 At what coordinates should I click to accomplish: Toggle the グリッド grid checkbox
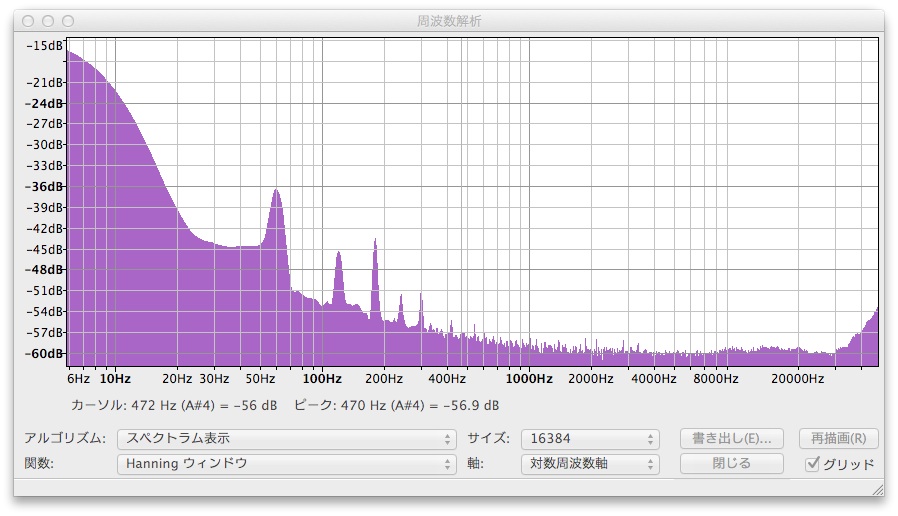(812, 464)
